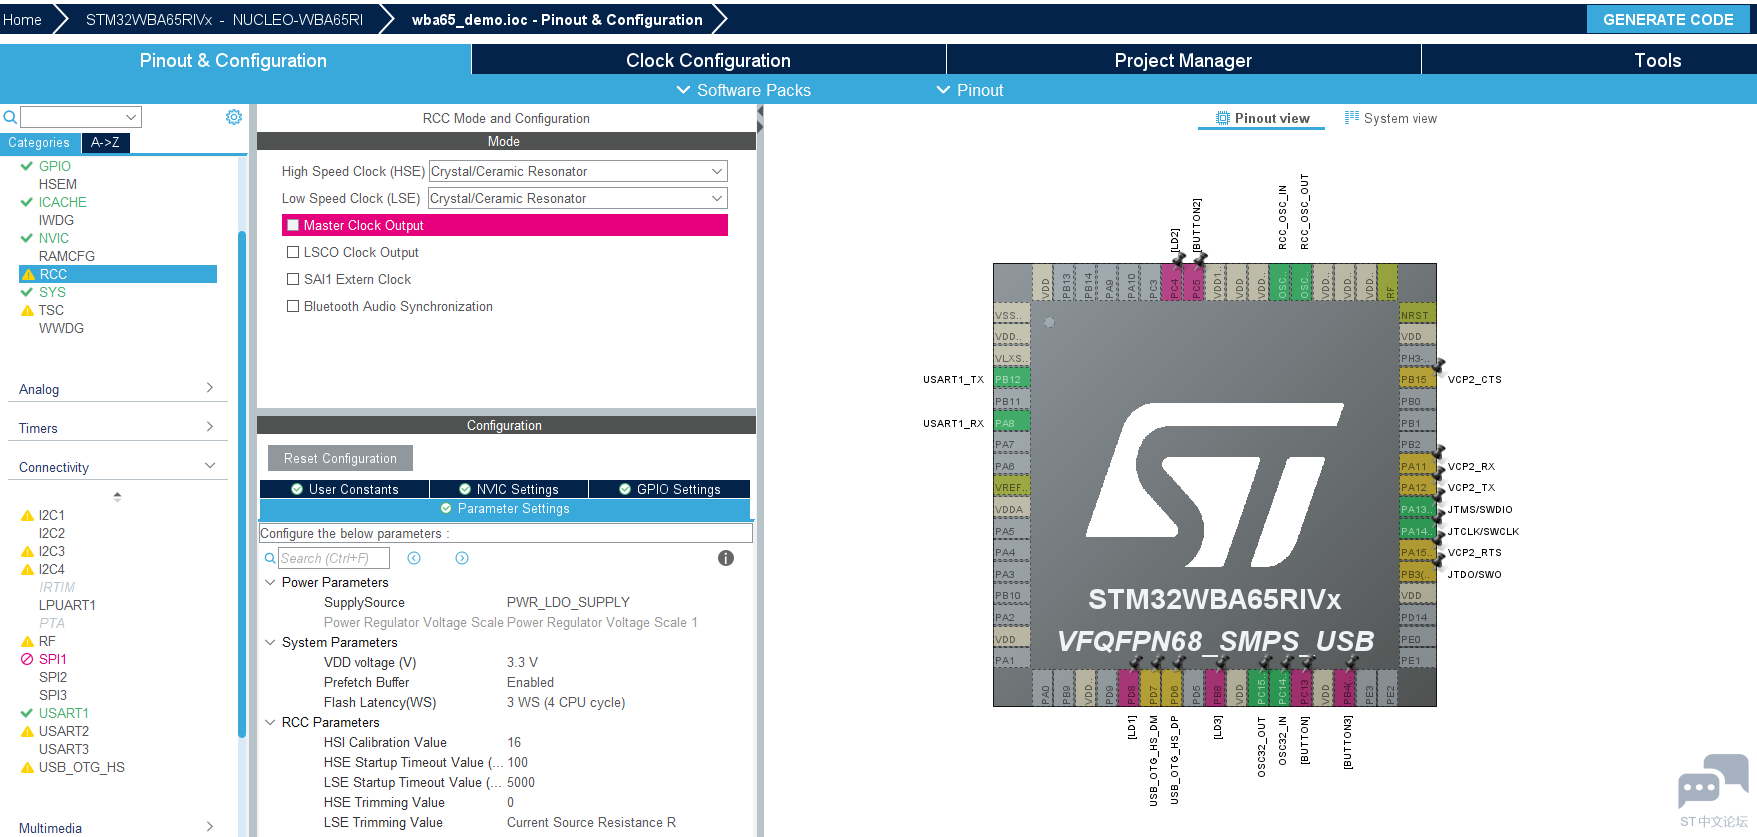Screen dimensions: 1757x837
Task: Open the Low Speed Clock (LSE) dropdown
Action: coord(578,198)
